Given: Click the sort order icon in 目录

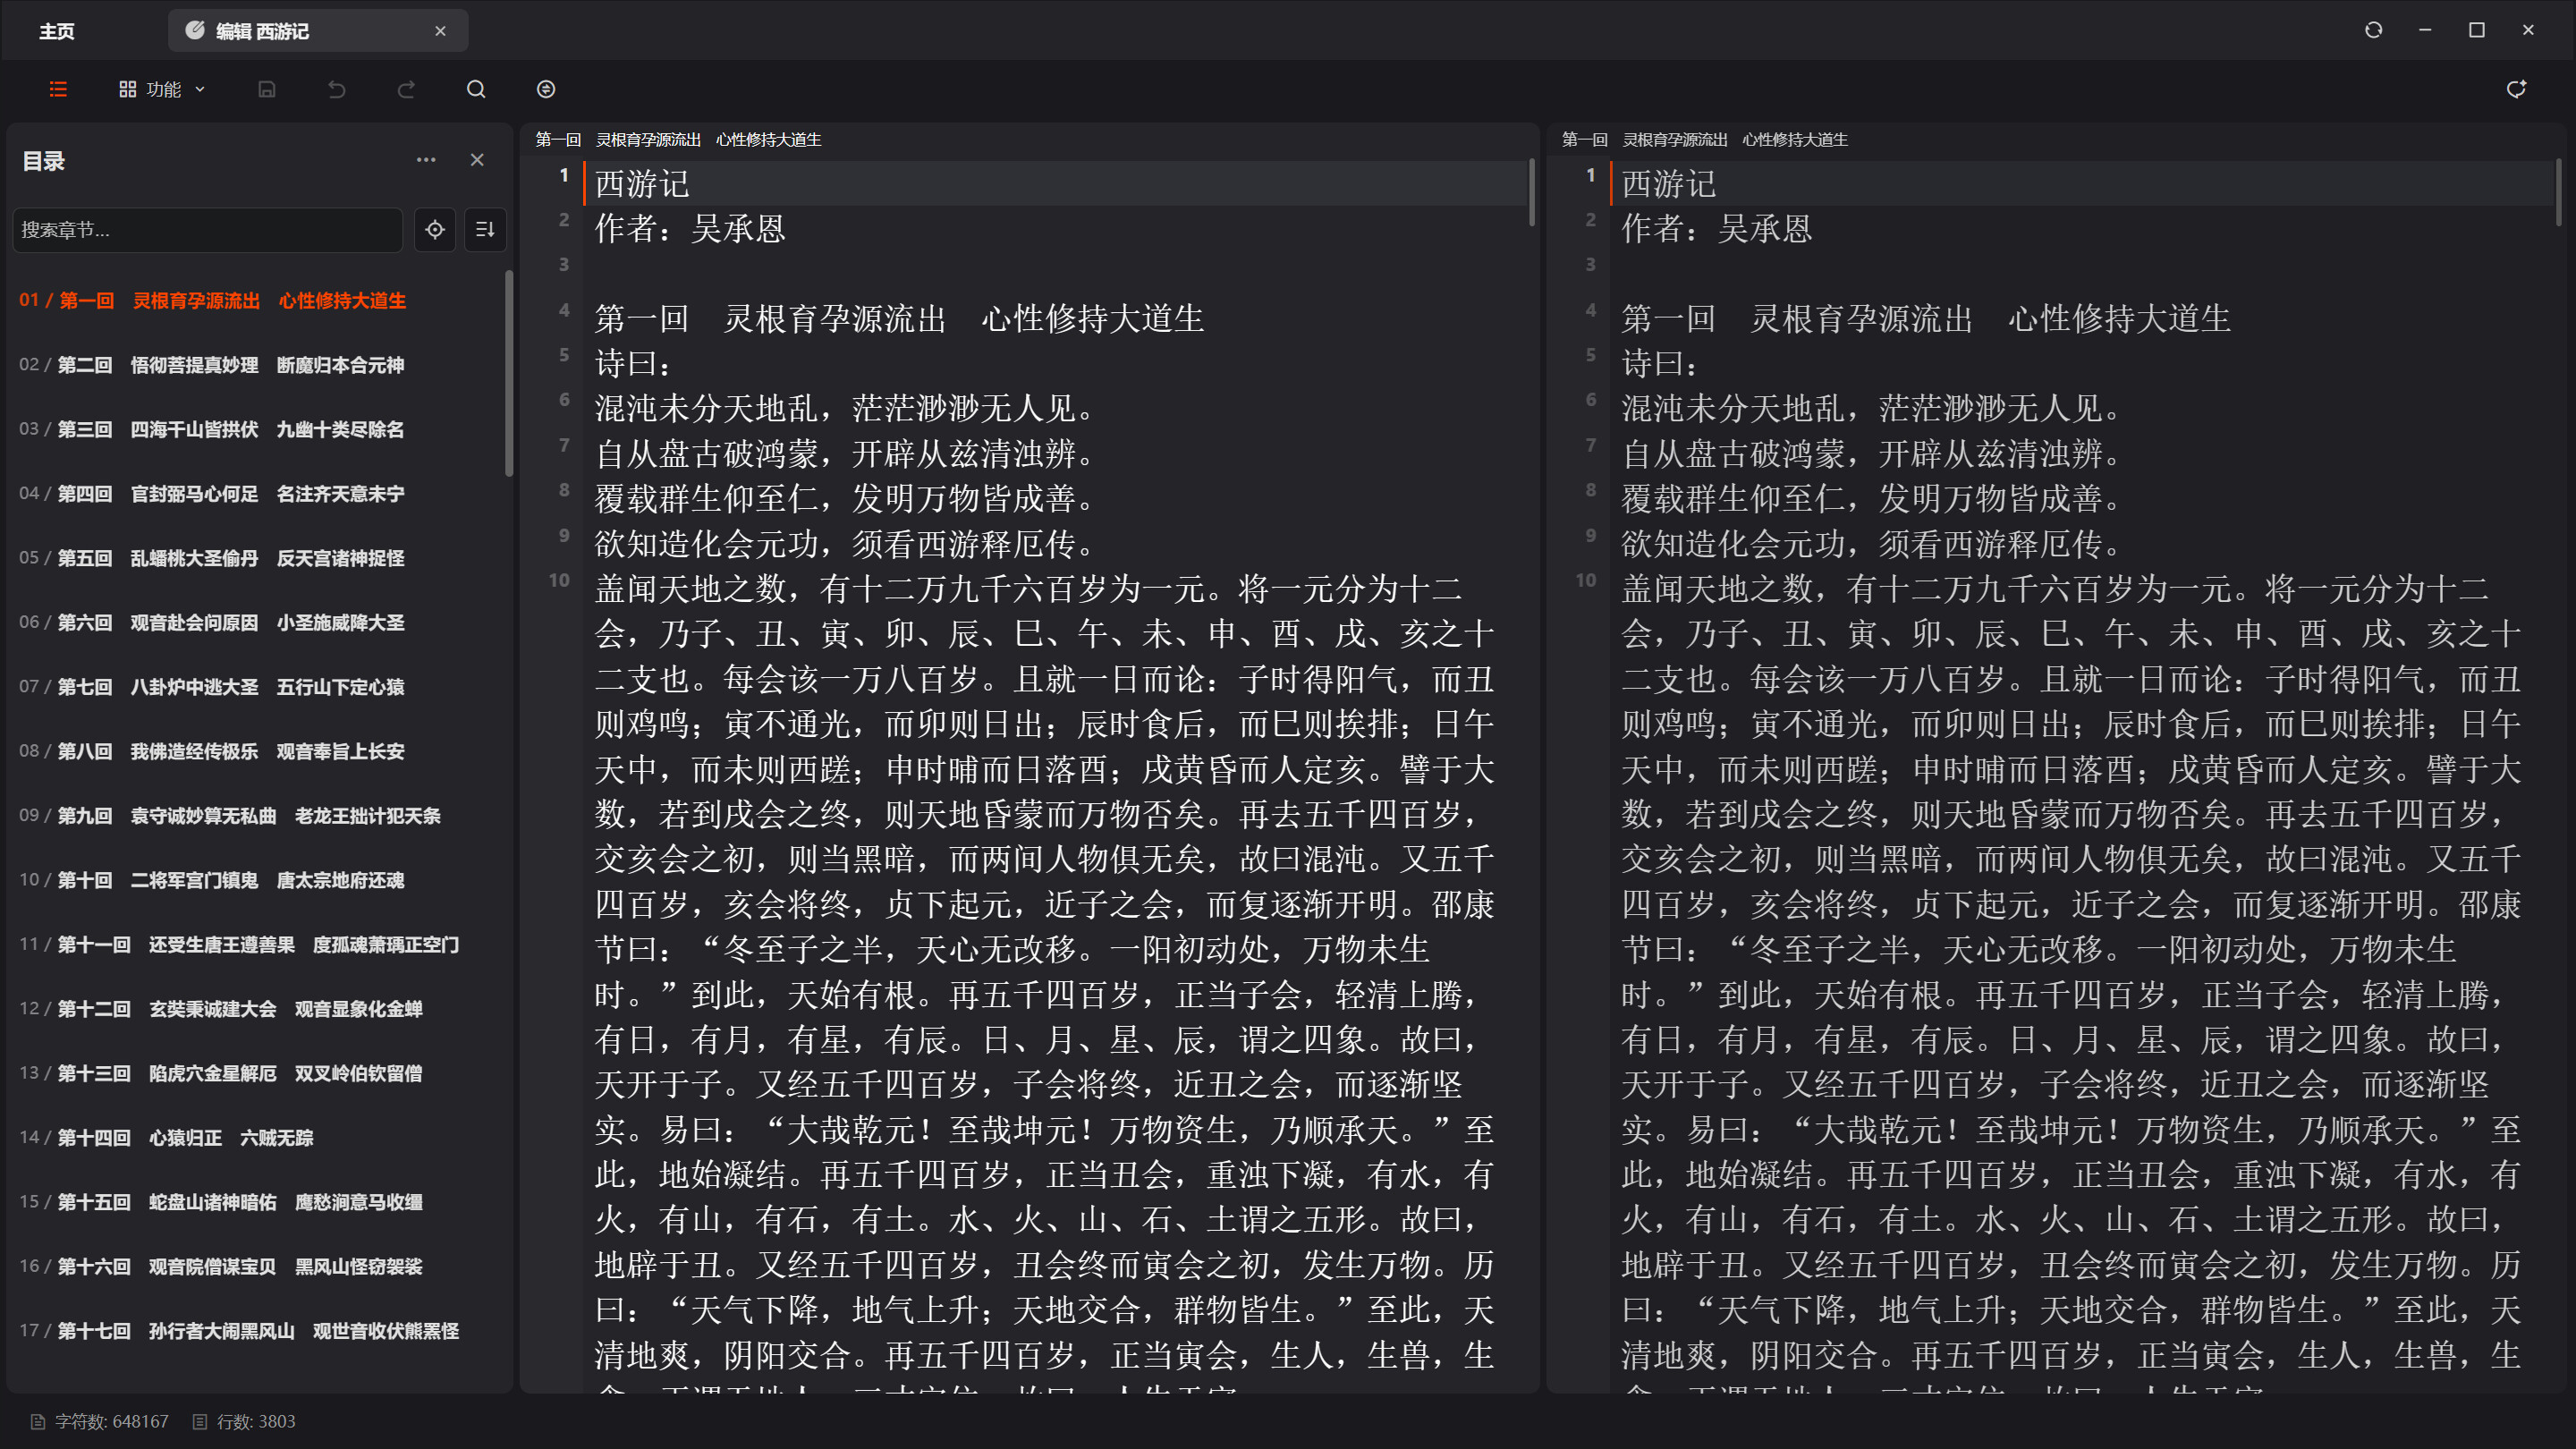Looking at the screenshot, I should point(485,230).
